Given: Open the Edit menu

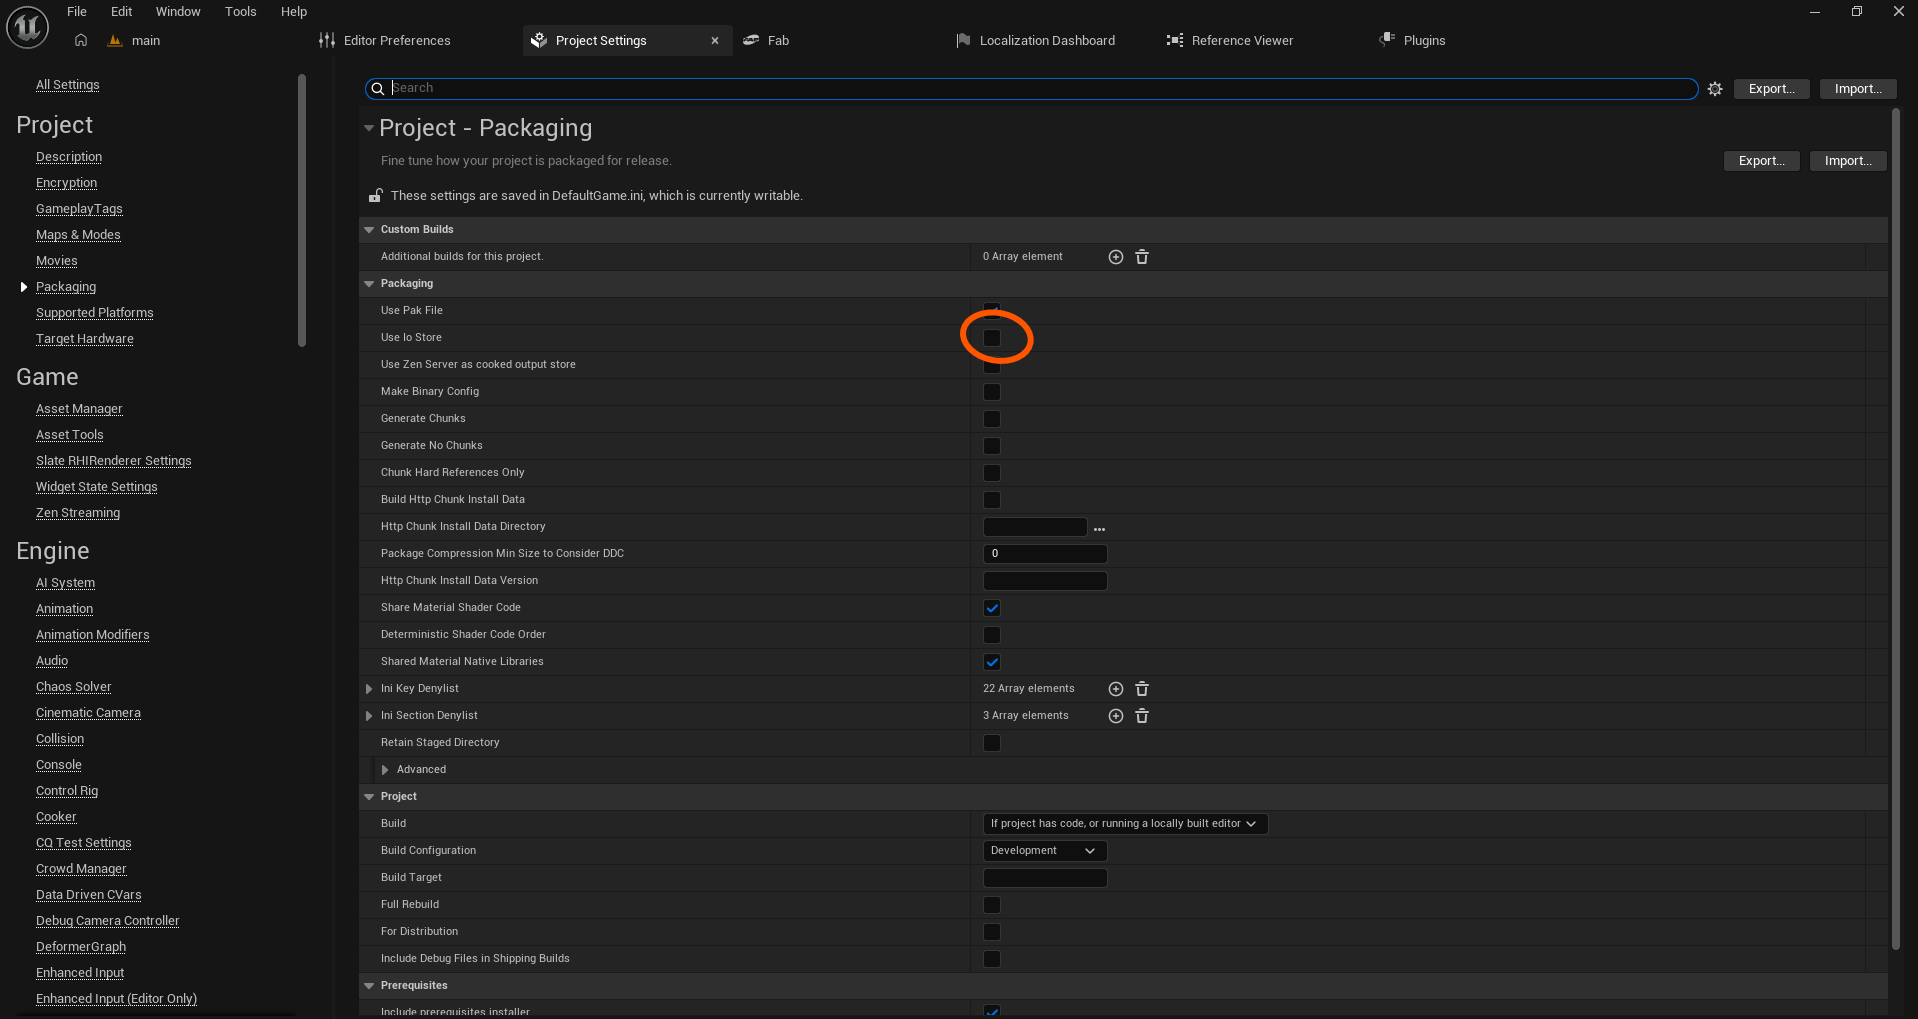Looking at the screenshot, I should pos(121,12).
